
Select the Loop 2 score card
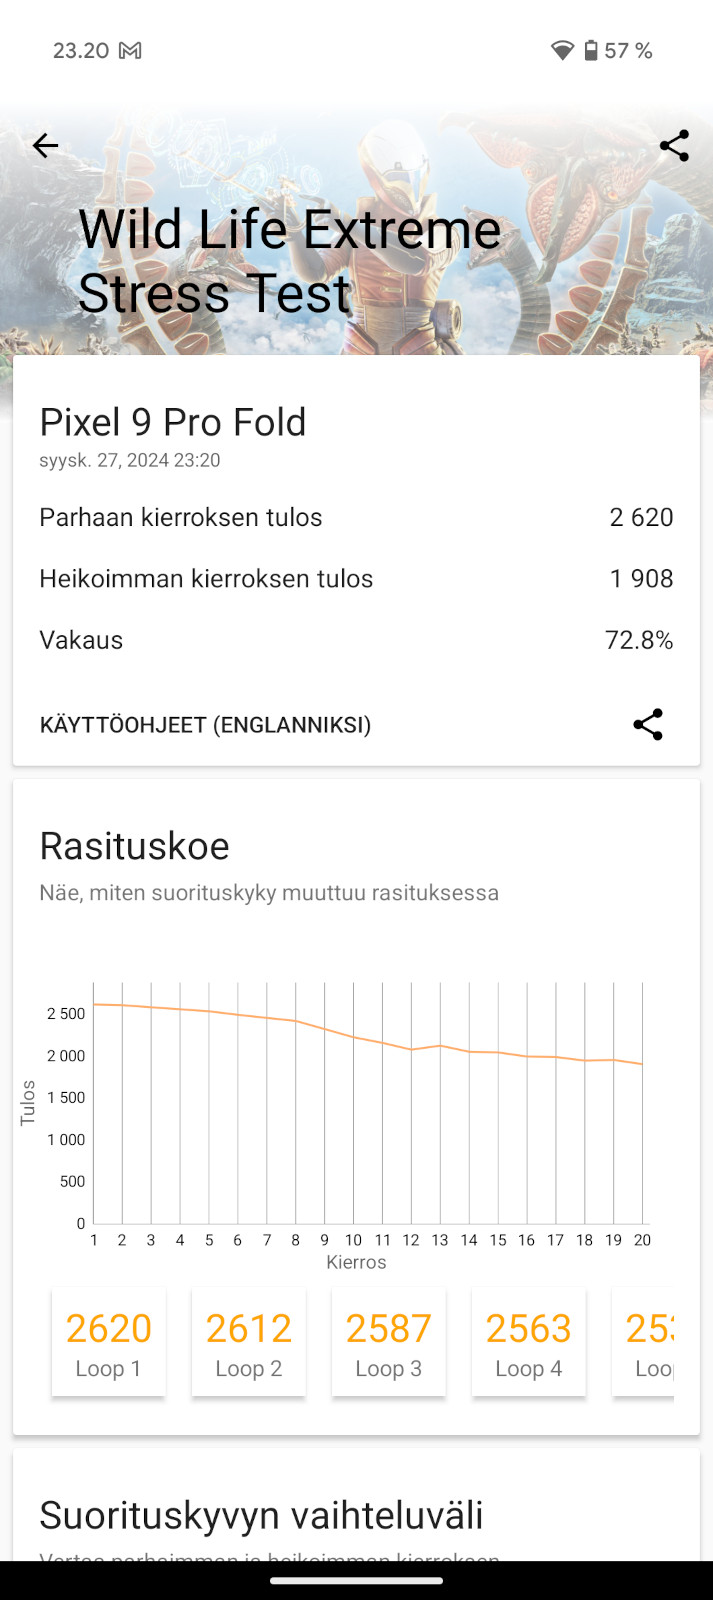click(248, 1342)
